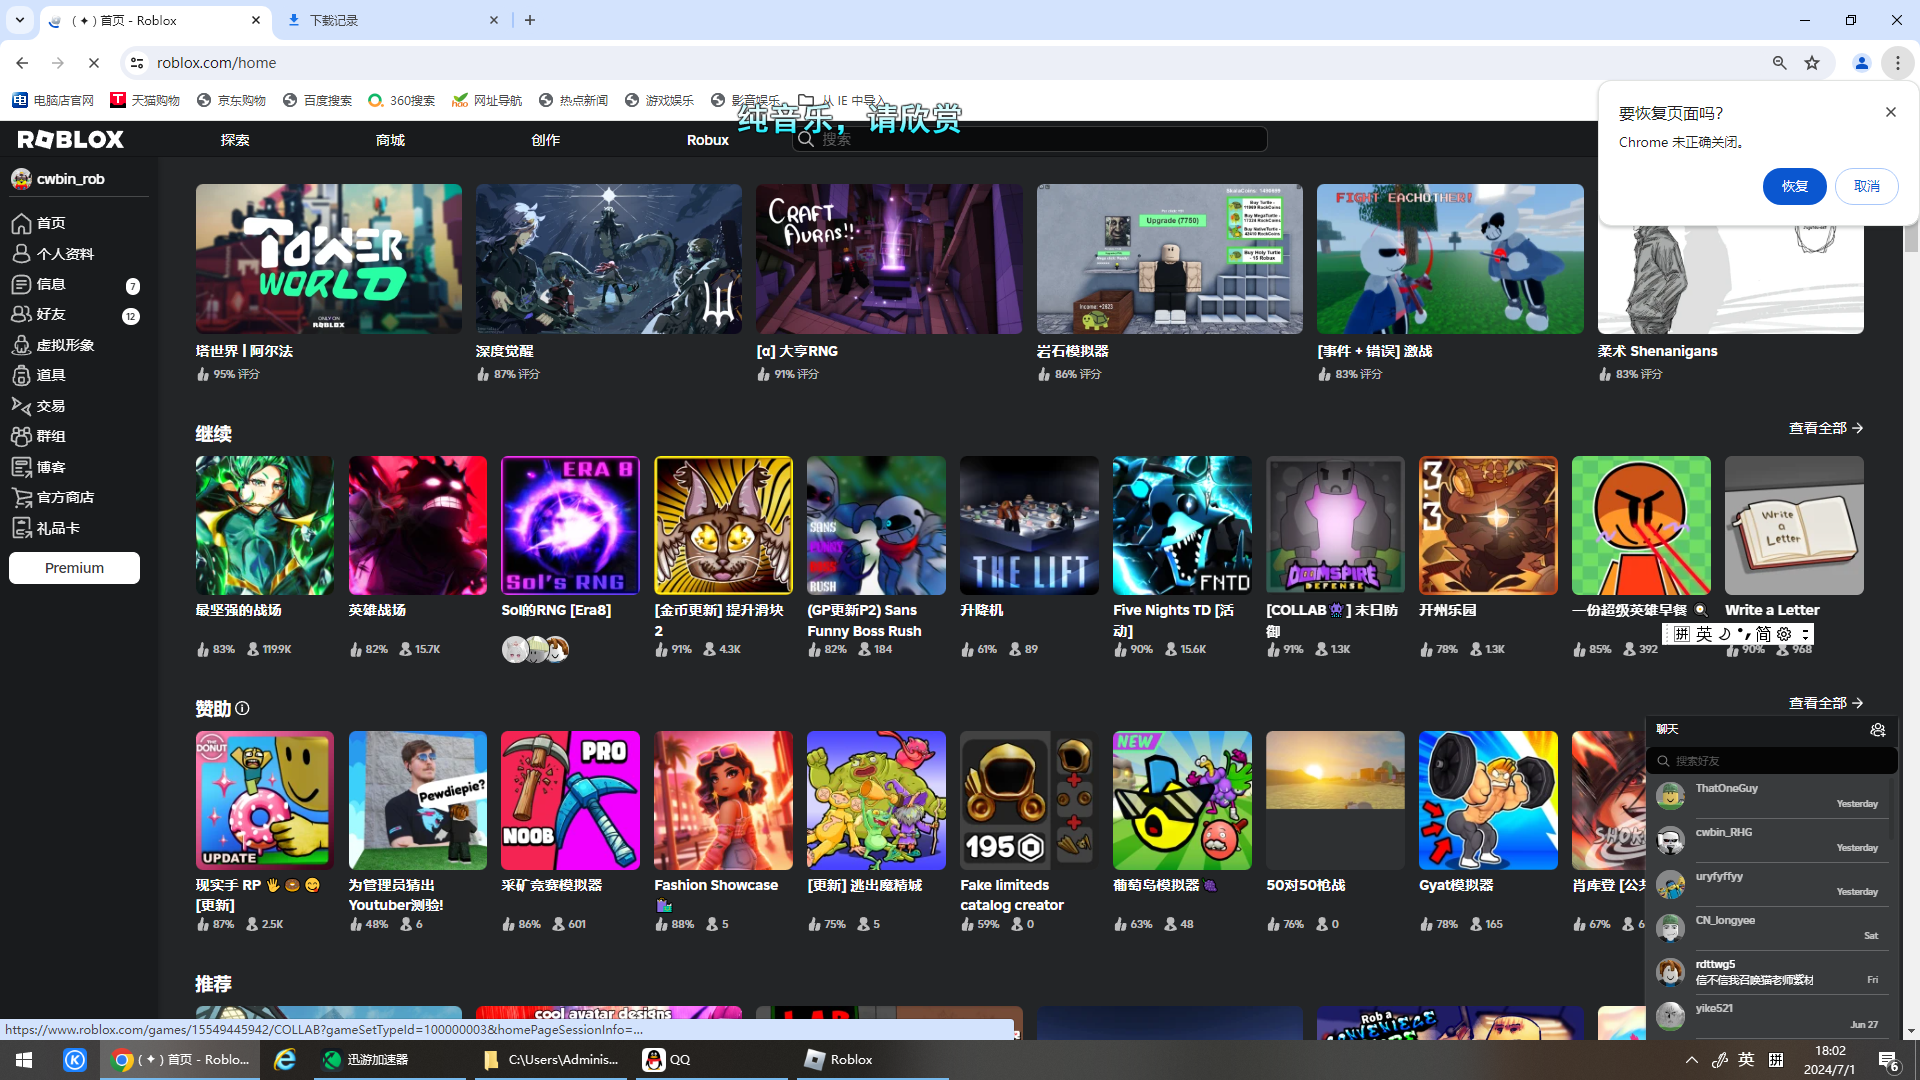This screenshot has height=1080, width=1920.
Task: Click the cwbin_rob avatar in the sidebar
Action: click(21, 179)
